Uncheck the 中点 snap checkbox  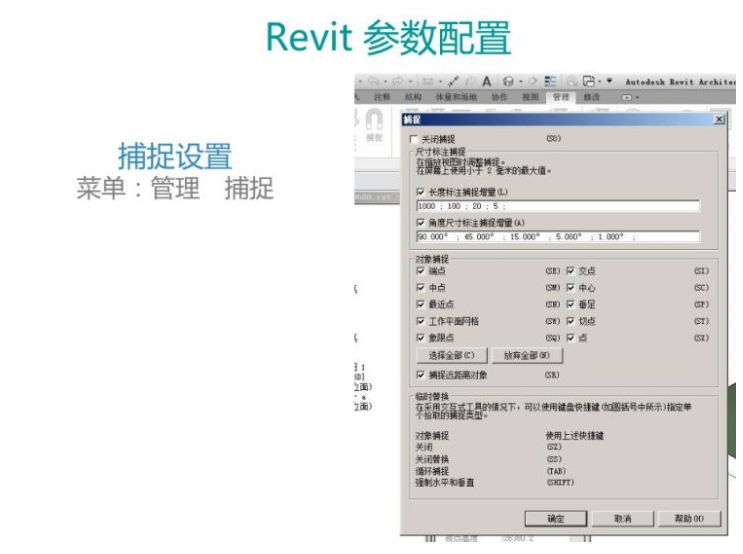[x=420, y=287]
